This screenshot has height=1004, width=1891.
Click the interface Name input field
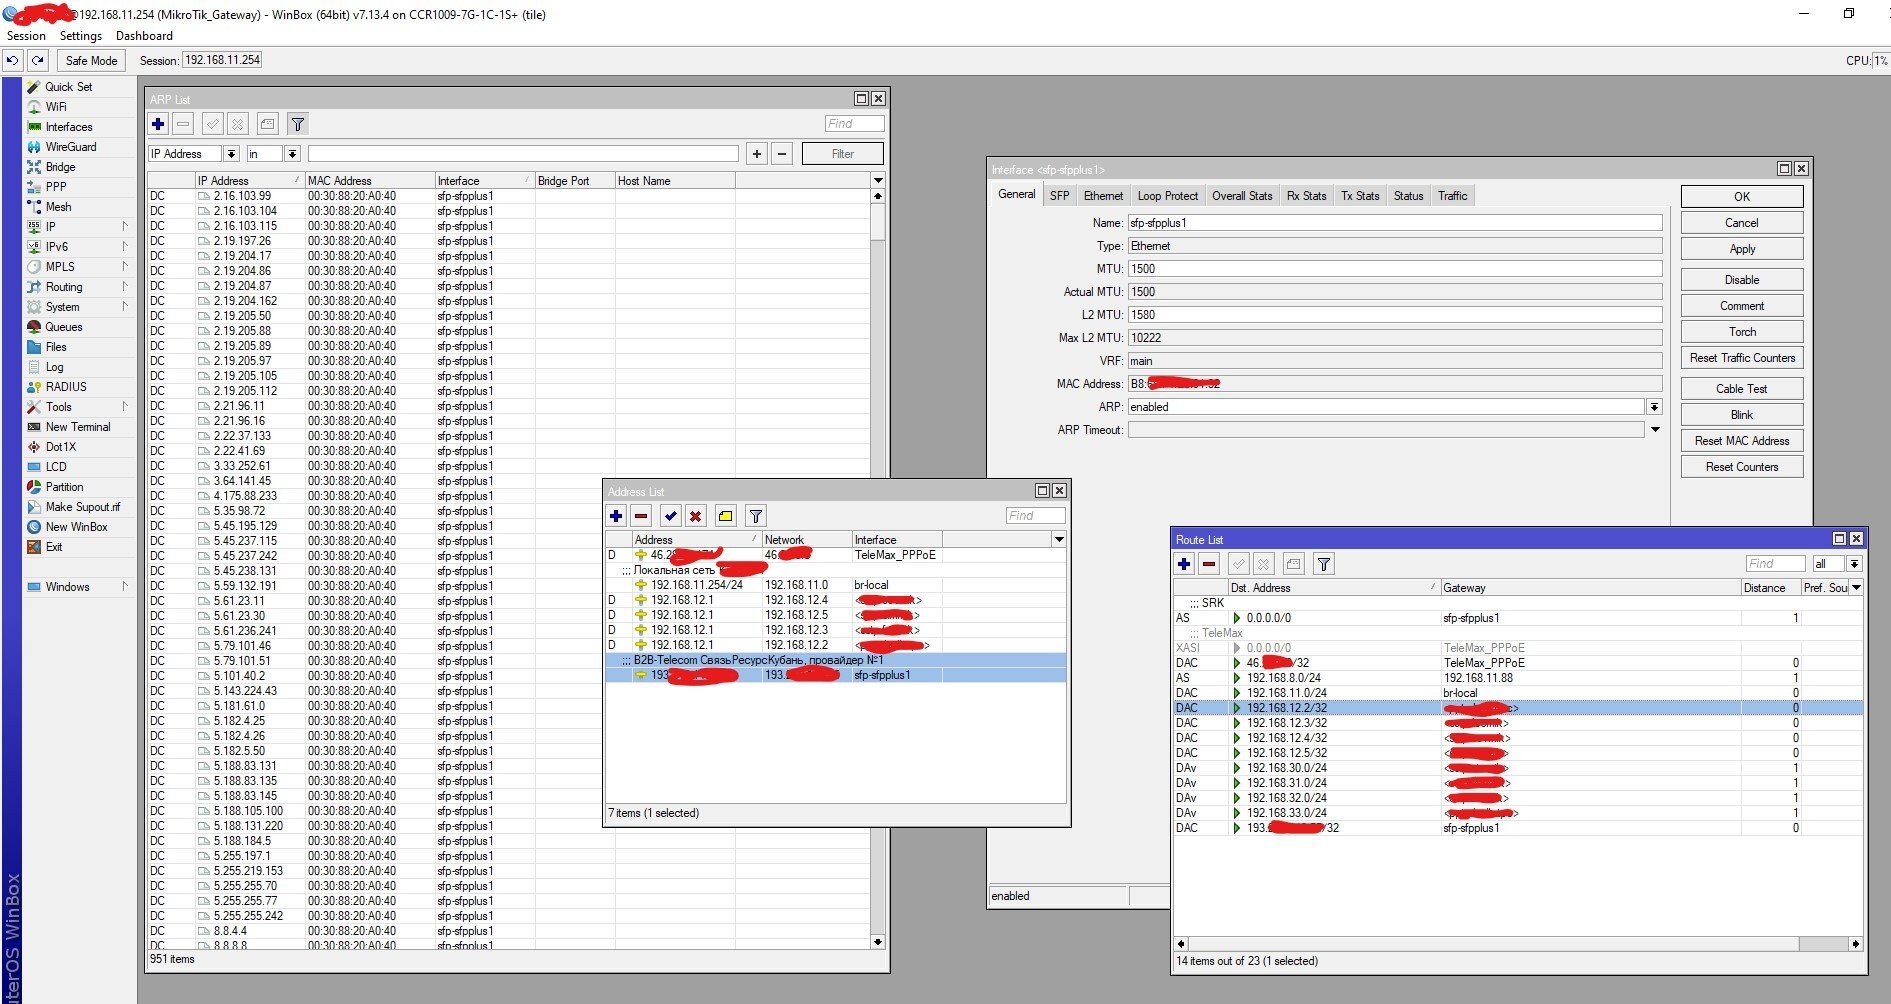(x=1394, y=223)
